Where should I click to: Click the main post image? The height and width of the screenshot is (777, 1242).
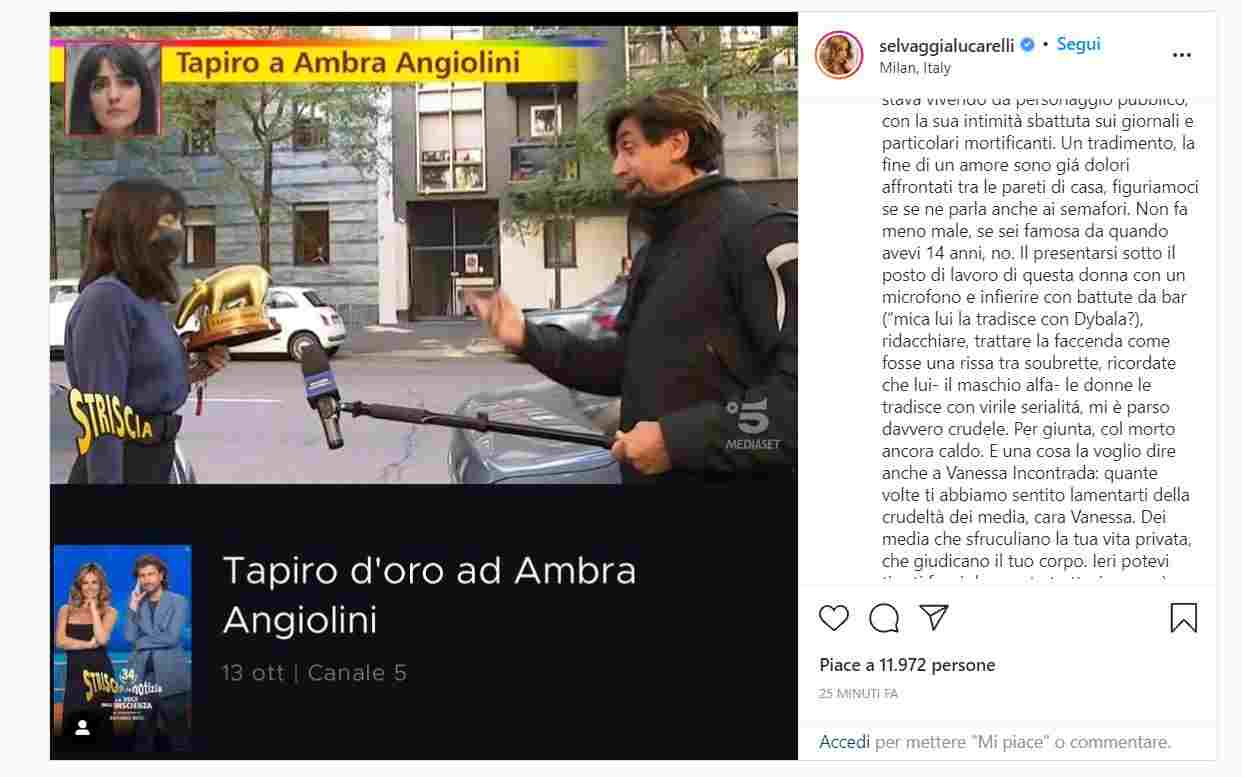point(424,386)
